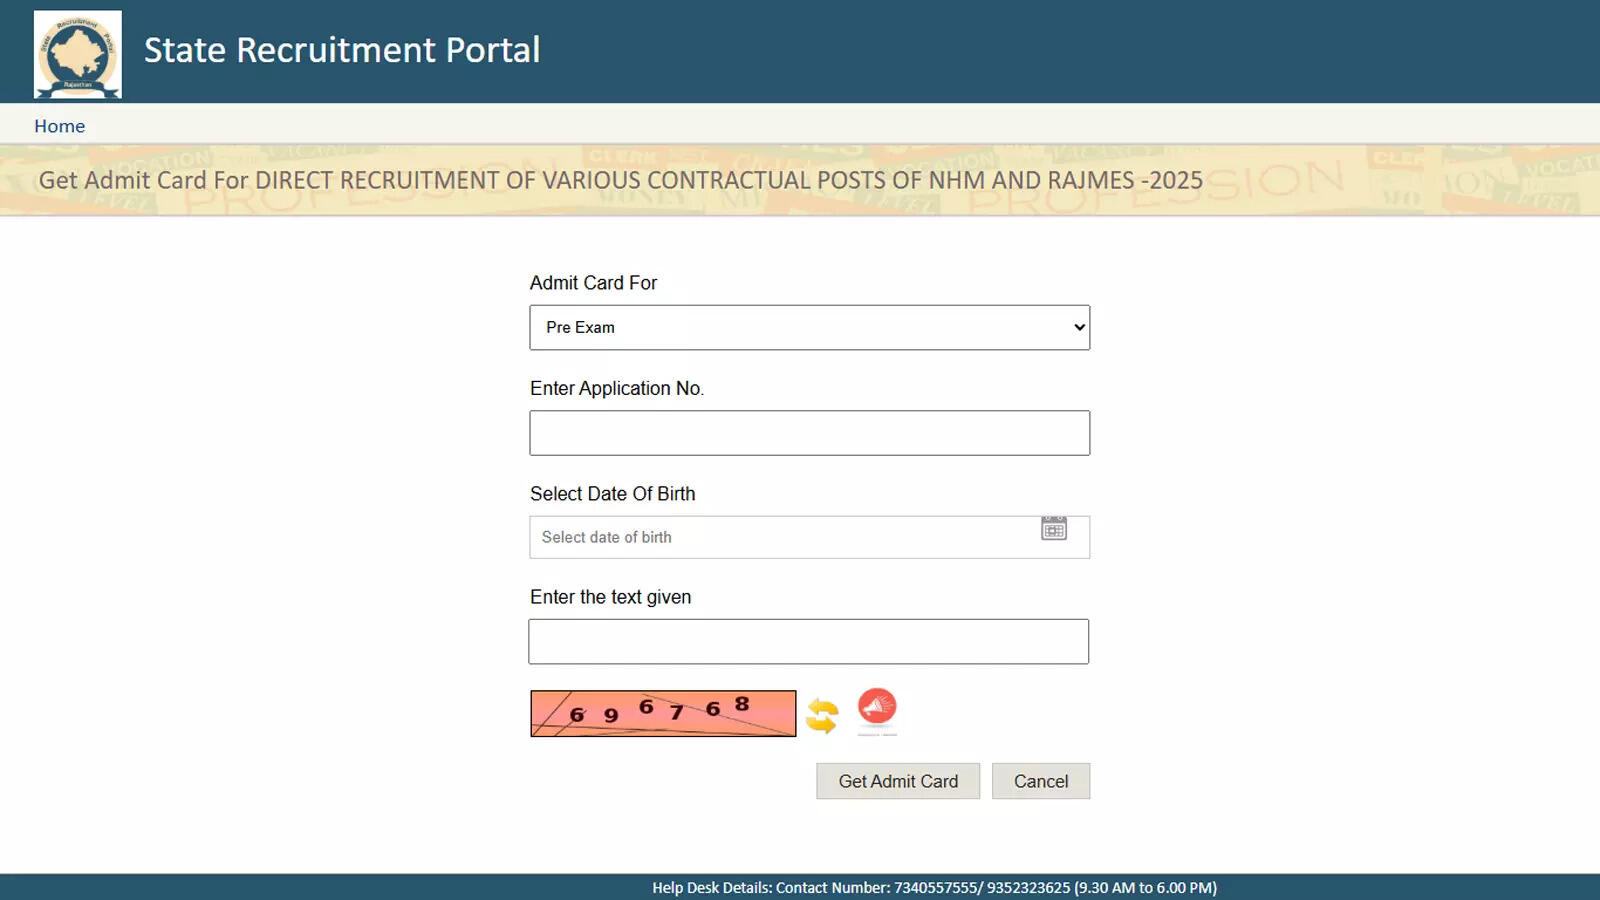Click the NHM and RAJMES admit card heading
The width and height of the screenshot is (1600, 900).
point(620,181)
